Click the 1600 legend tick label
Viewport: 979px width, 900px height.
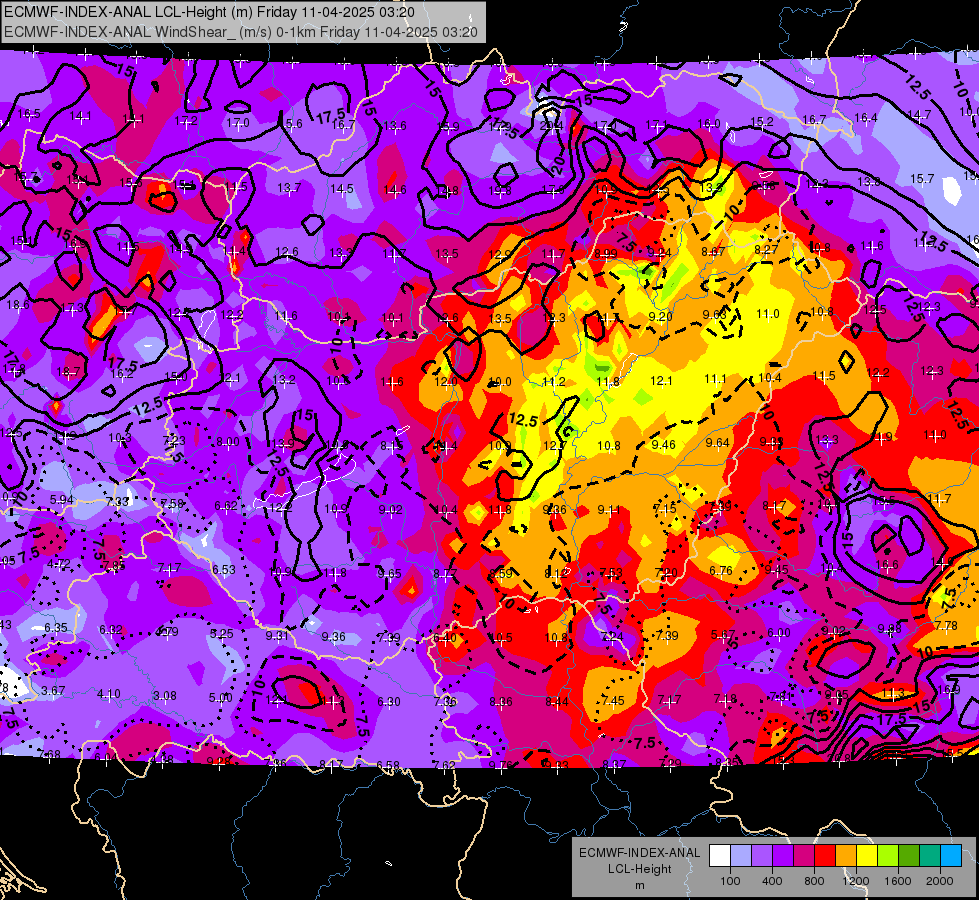click(898, 881)
